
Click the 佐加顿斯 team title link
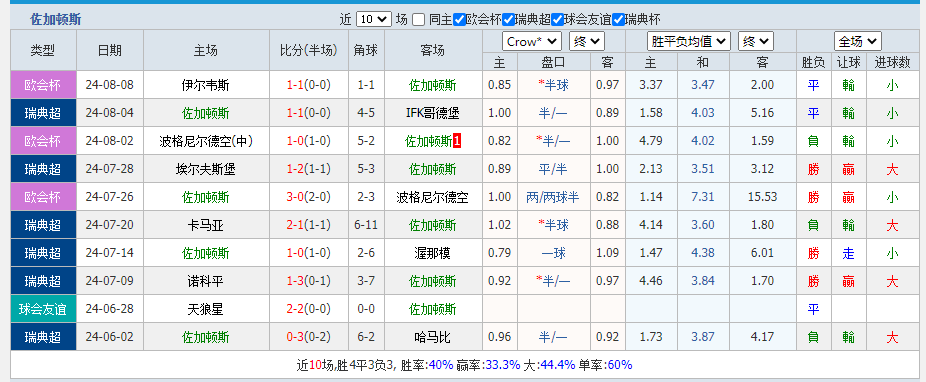coord(56,19)
